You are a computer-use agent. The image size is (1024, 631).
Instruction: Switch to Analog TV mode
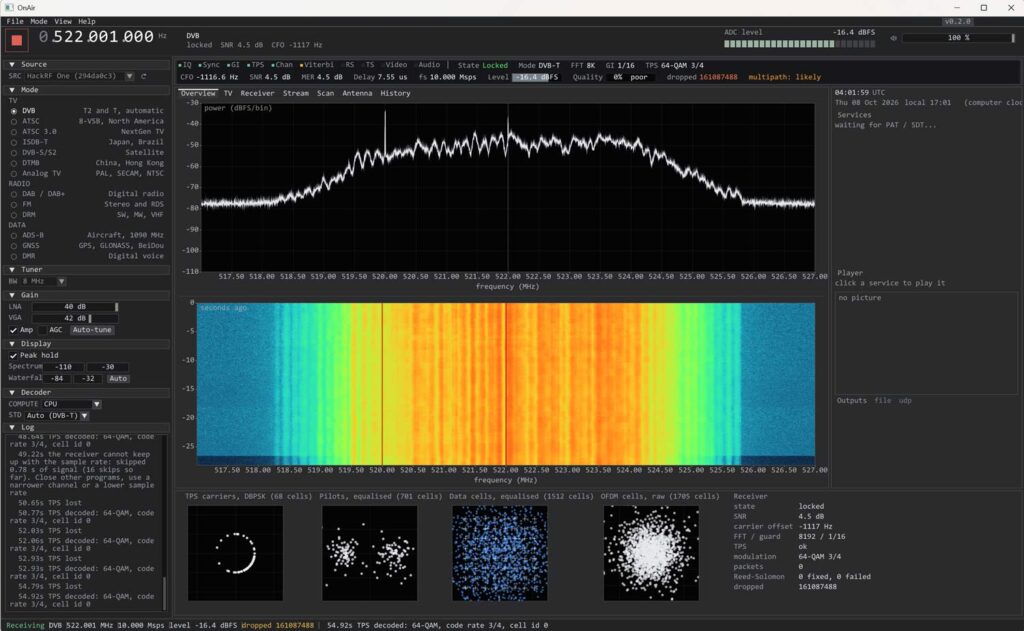coord(14,174)
